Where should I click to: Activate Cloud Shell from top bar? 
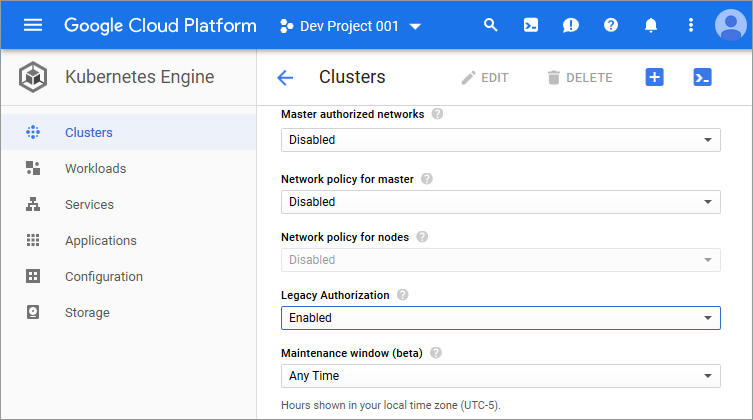pyautogui.click(x=531, y=25)
